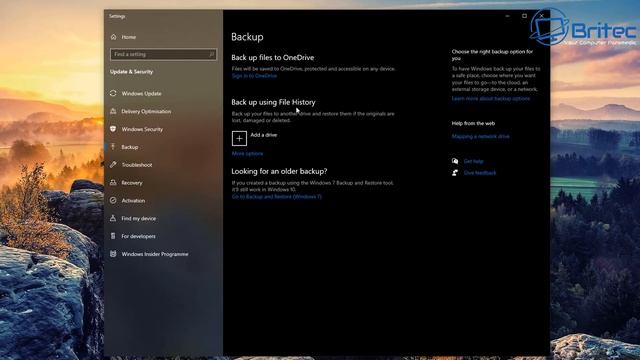Viewport: 640px width, 360px height.
Task: Click the Back up files to OneDrive heading
Action: point(273,58)
